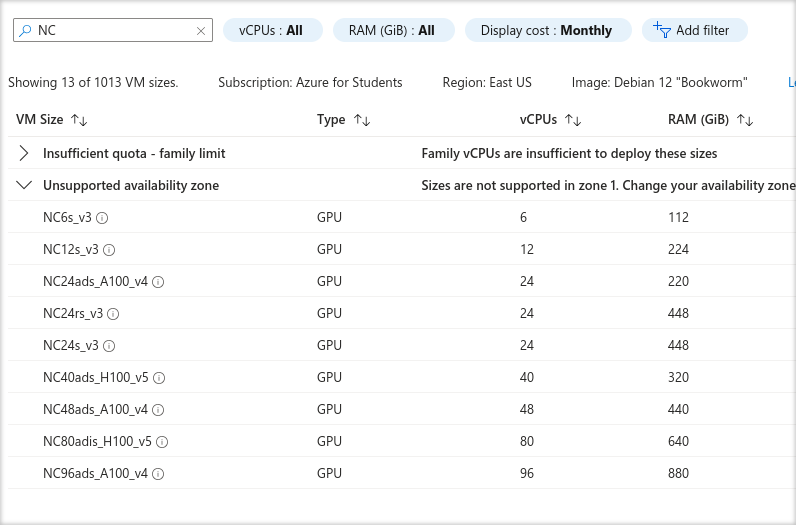Expand Insufficient quota - family limit group
Screen dimensions: 796x525
point(24,153)
